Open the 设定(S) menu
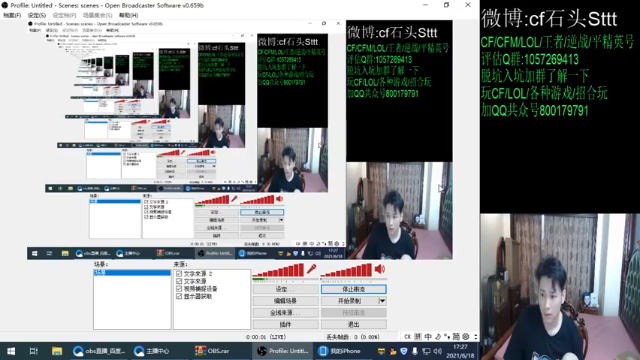The width and height of the screenshot is (640, 360). [37, 15]
